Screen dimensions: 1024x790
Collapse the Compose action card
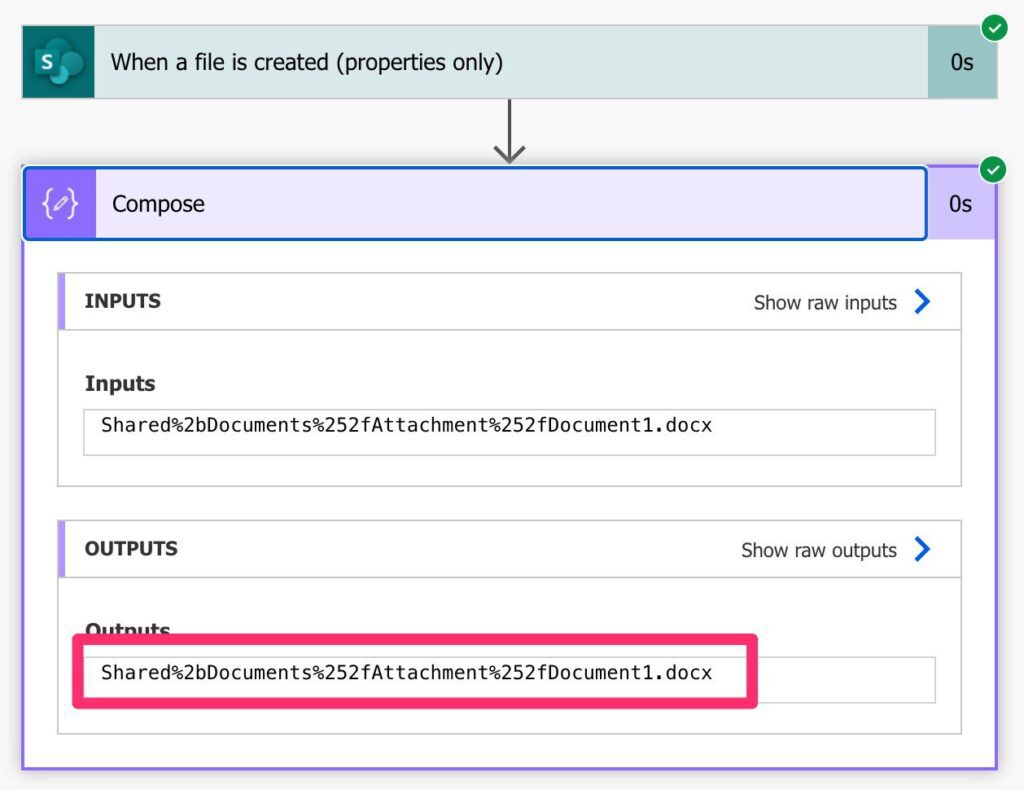[400, 203]
